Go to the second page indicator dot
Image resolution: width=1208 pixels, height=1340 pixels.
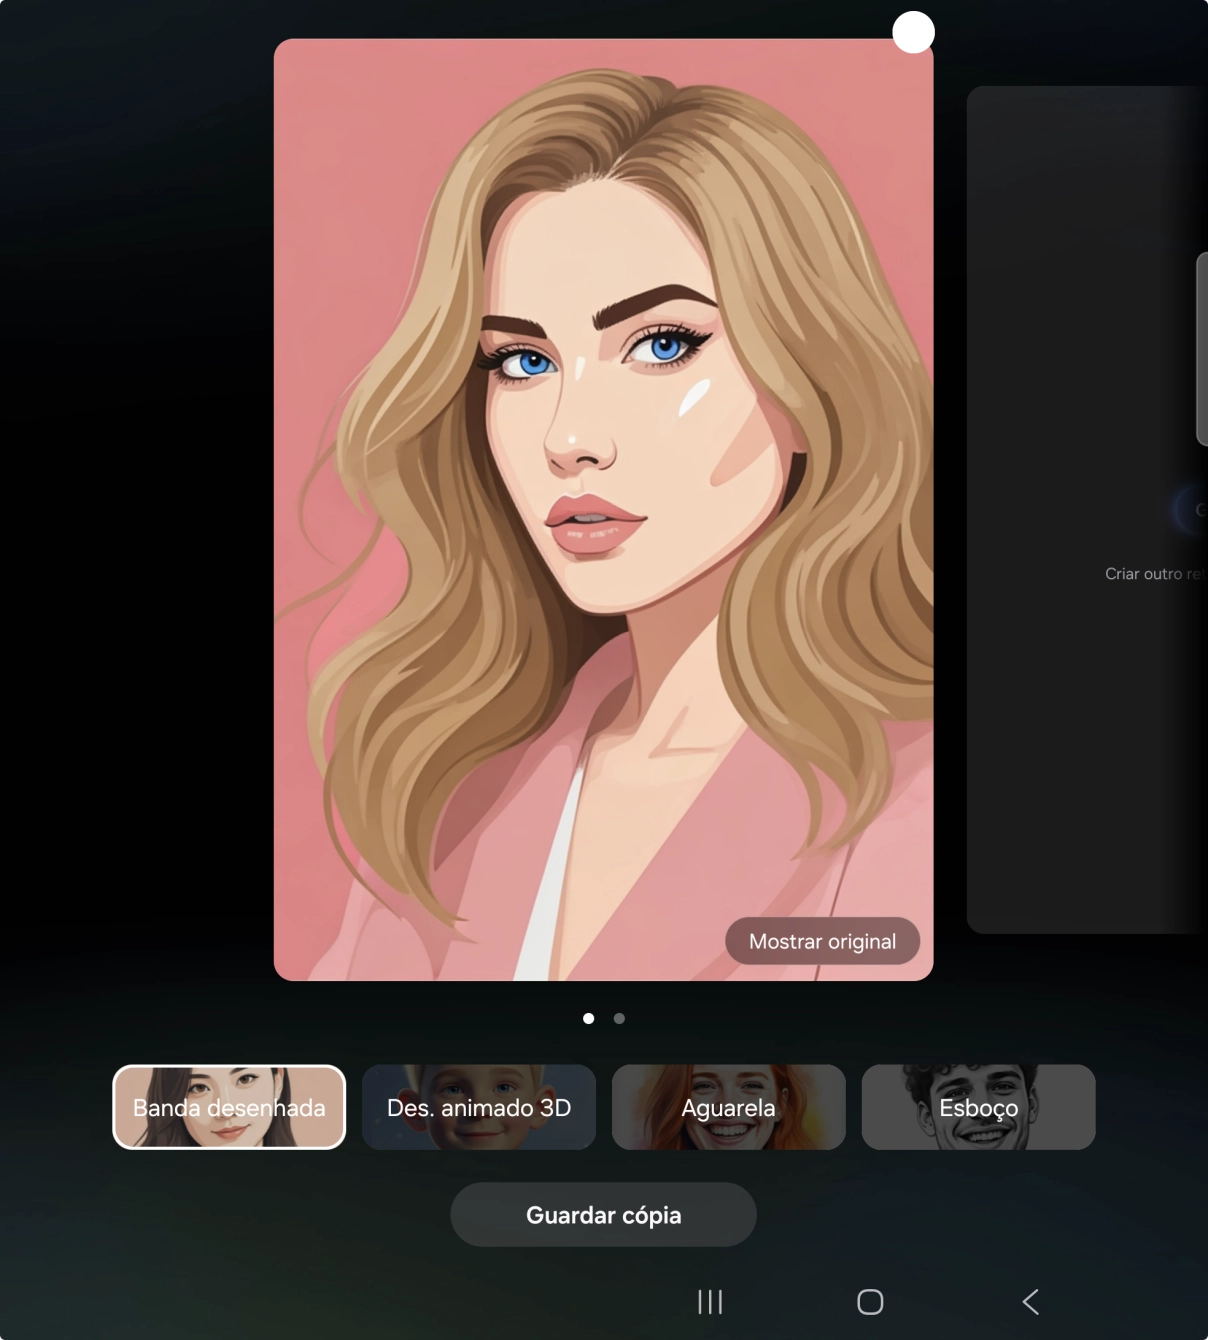619,1018
